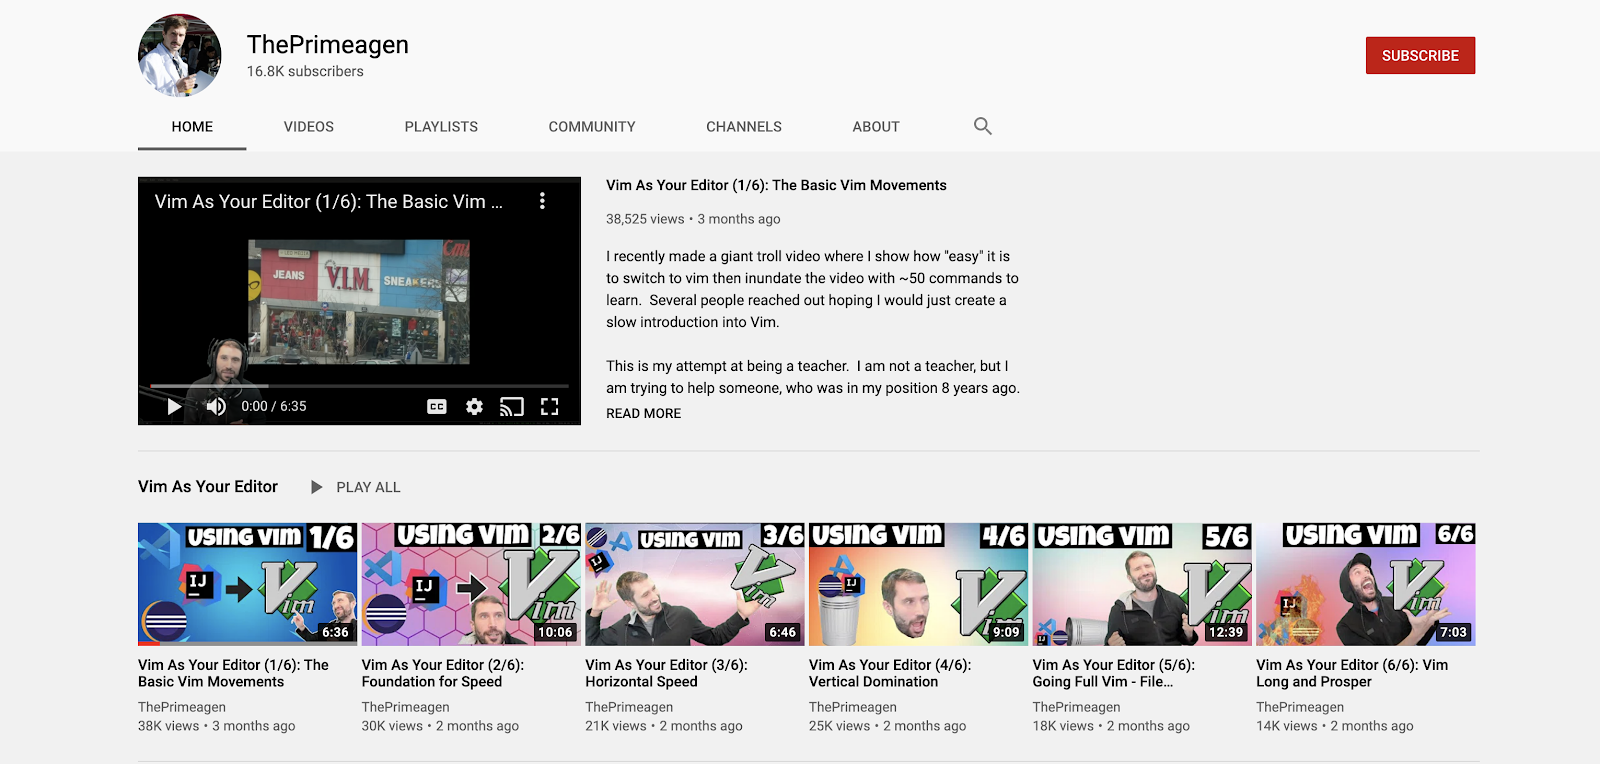Toggle closed captions on the video
This screenshot has height=764, width=1600.
[x=437, y=407]
